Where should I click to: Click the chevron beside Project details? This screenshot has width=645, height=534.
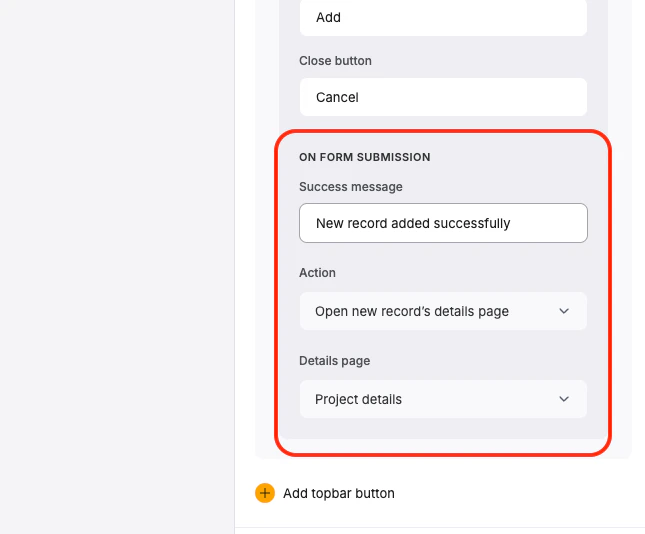[564, 399]
